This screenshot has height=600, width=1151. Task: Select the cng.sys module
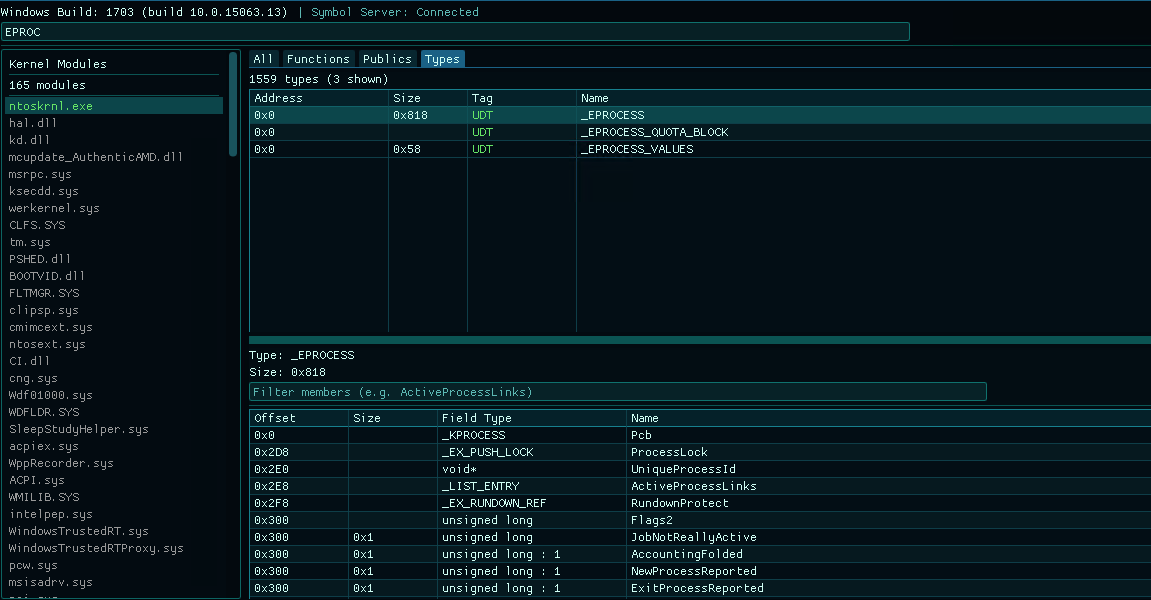[114, 378]
